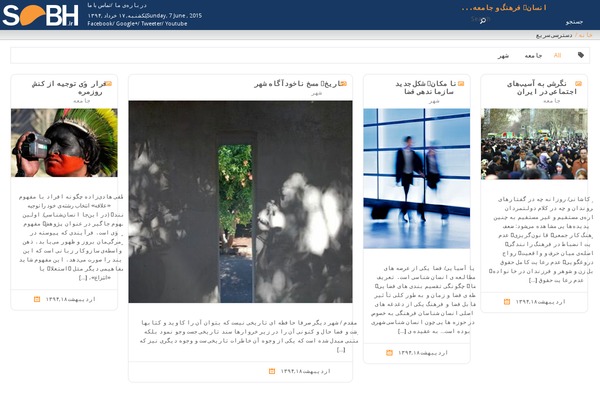The width and height of the screenshot is (600, 400).
Task: Click calendar icon under crowd article
Action: point(507,302)
